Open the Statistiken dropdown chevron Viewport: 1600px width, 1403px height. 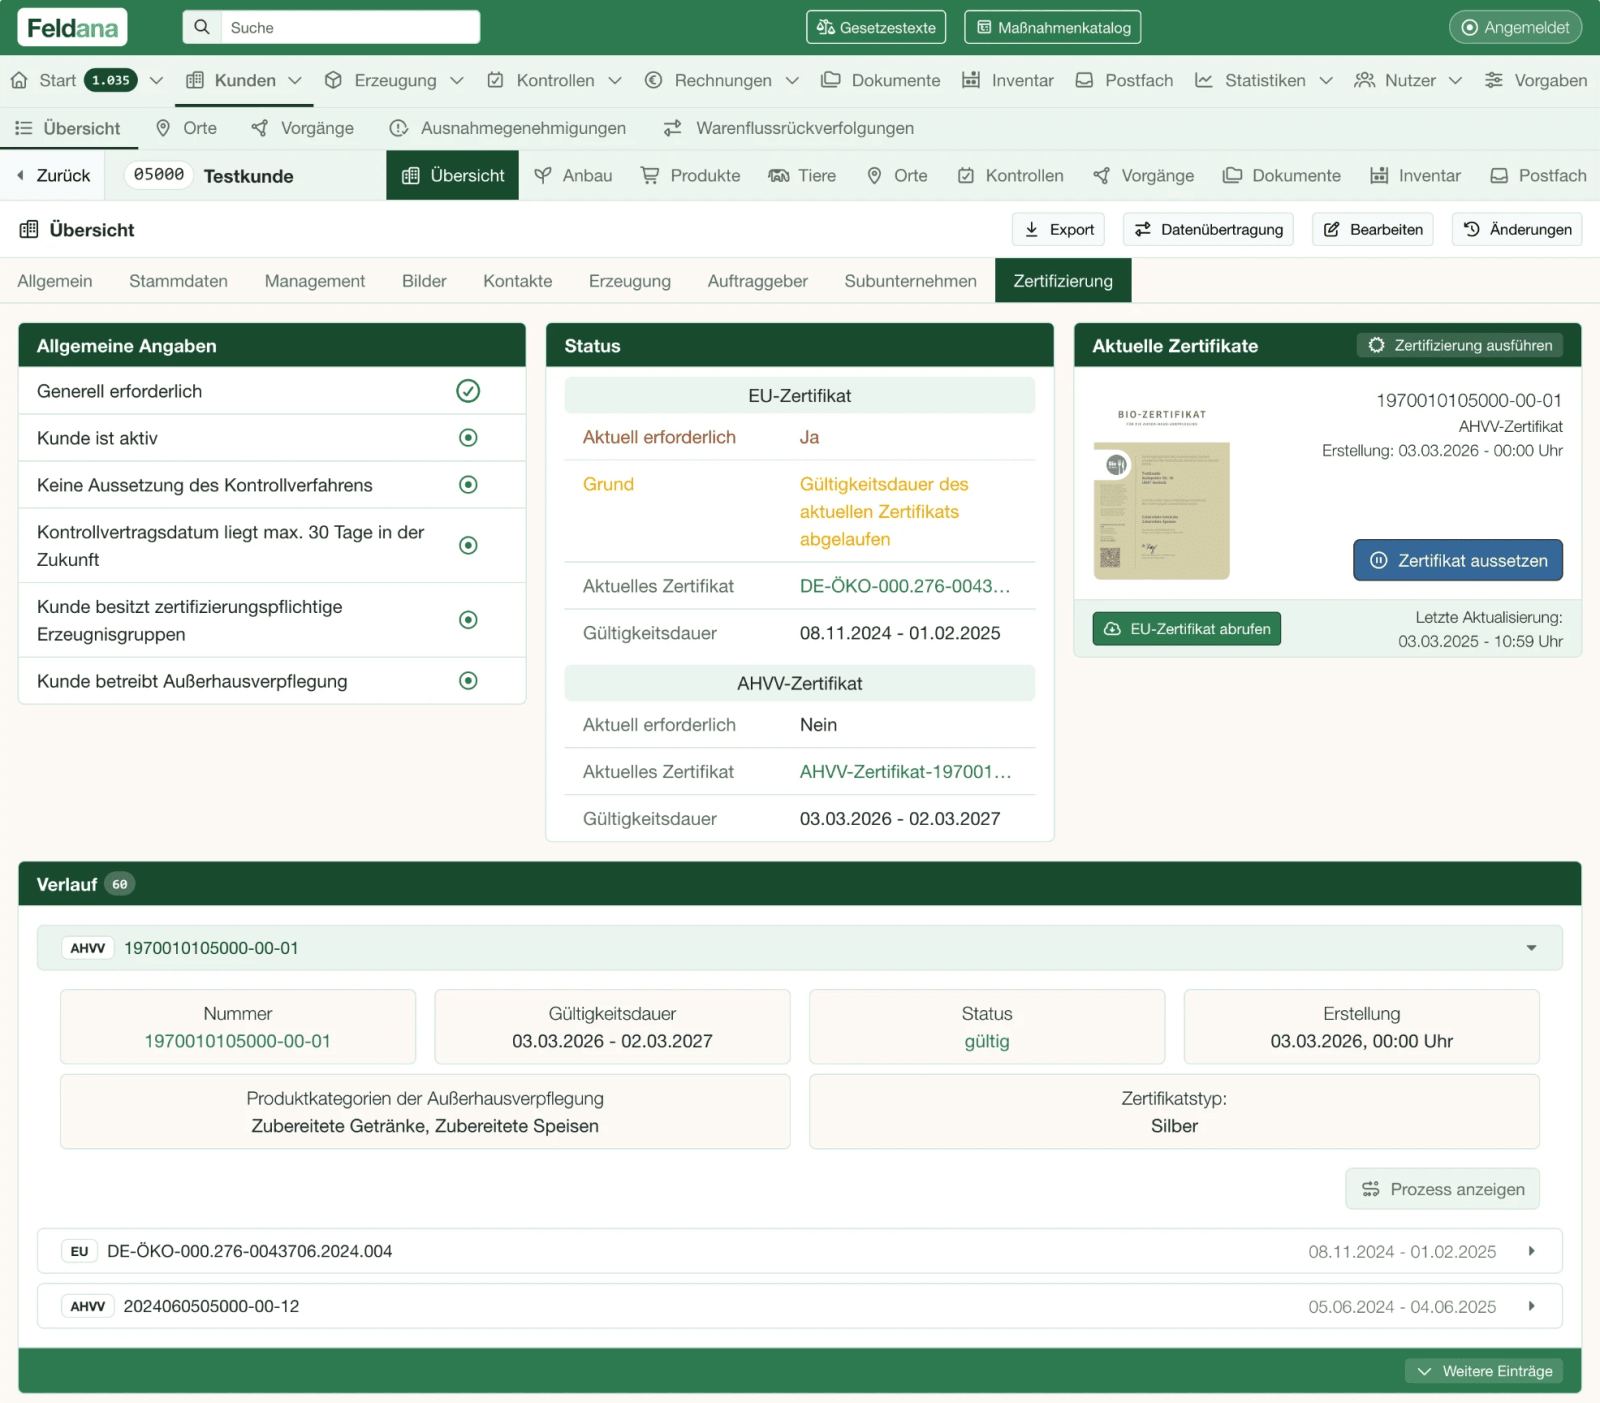coord(1326,80)
